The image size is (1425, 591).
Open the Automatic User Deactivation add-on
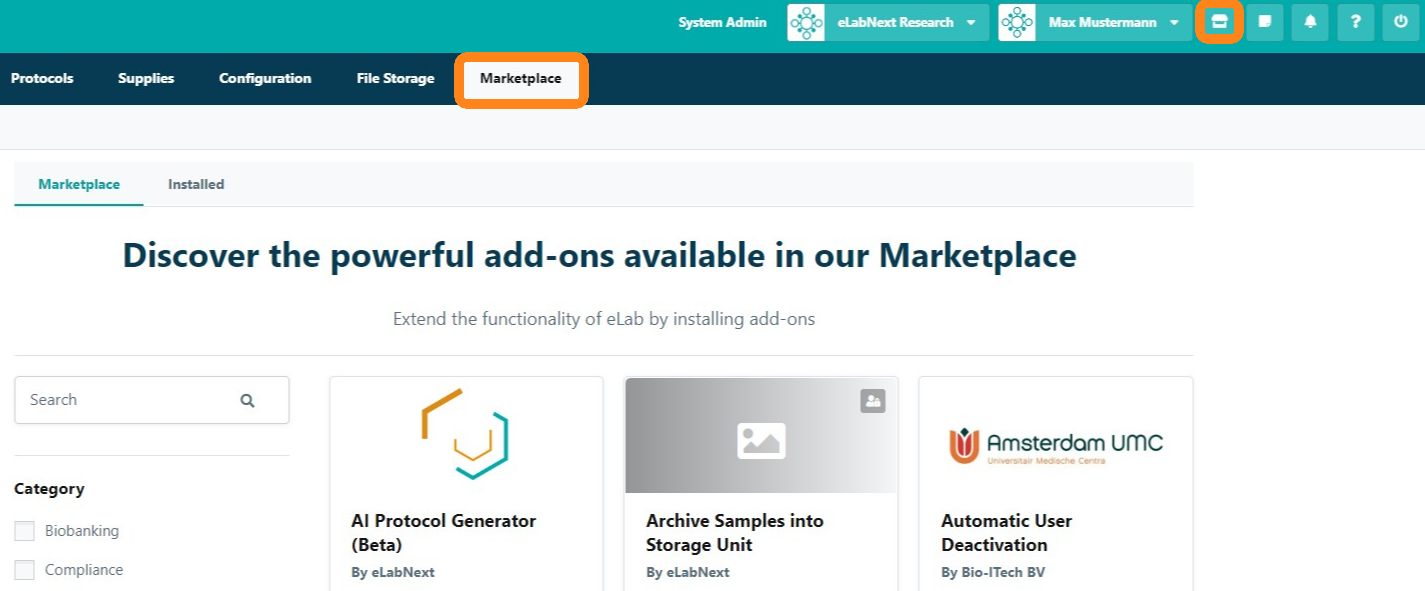pyautogui.click(x=1007, y=533)
